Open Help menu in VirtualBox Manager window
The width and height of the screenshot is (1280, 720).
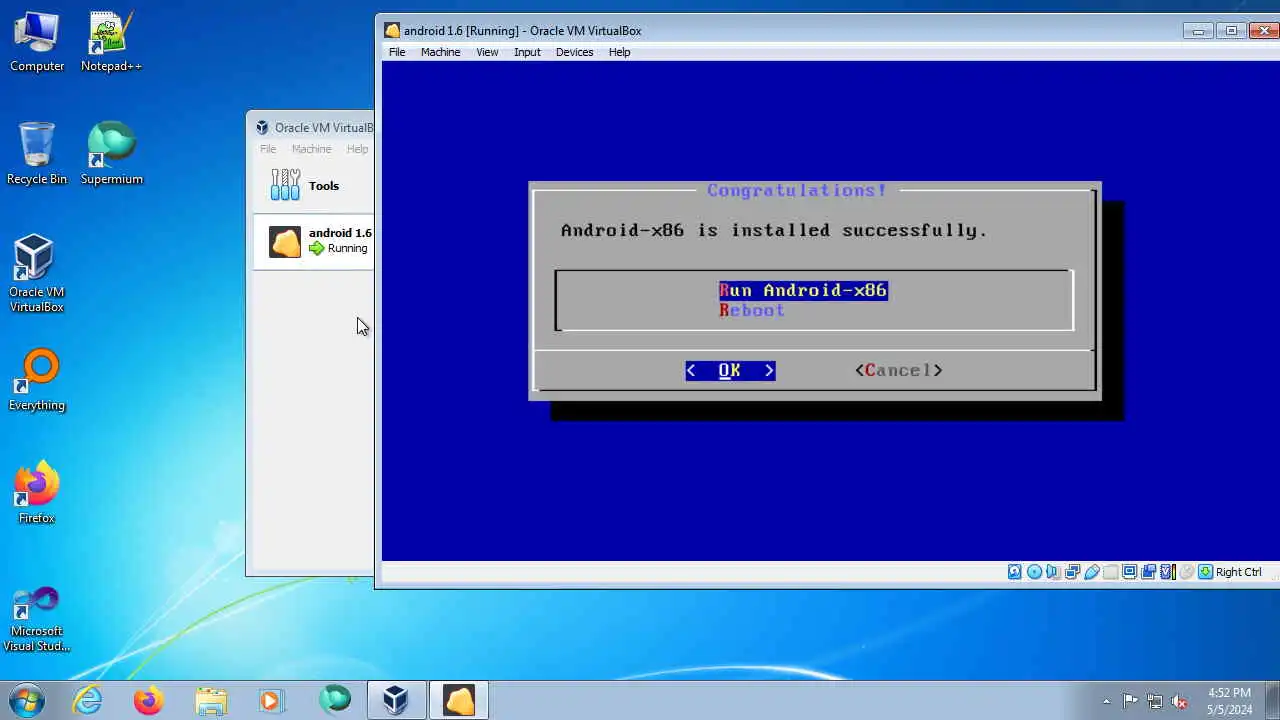[357, 149]
